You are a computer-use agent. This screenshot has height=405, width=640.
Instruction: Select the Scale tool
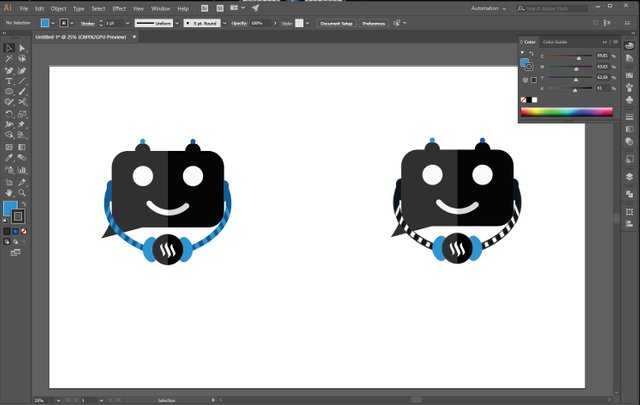click(x=22, y=113)
